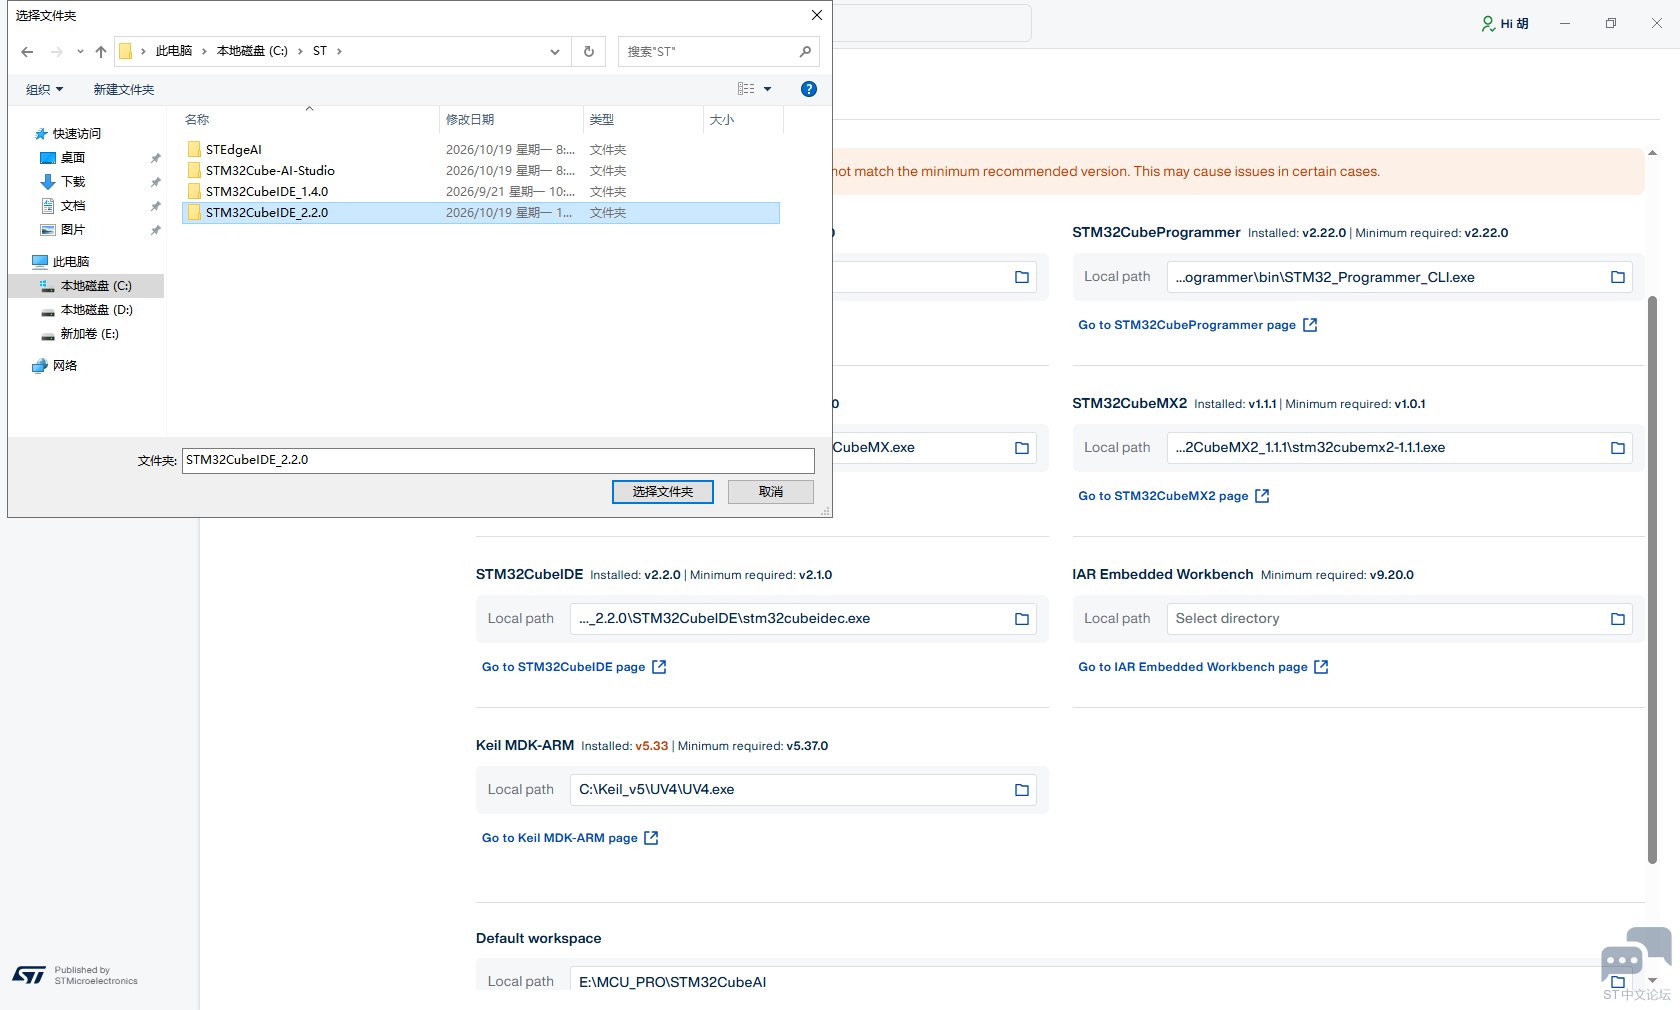Click the folder name input field
This screenshot has width=1680, height=1010.
(498, 460)
